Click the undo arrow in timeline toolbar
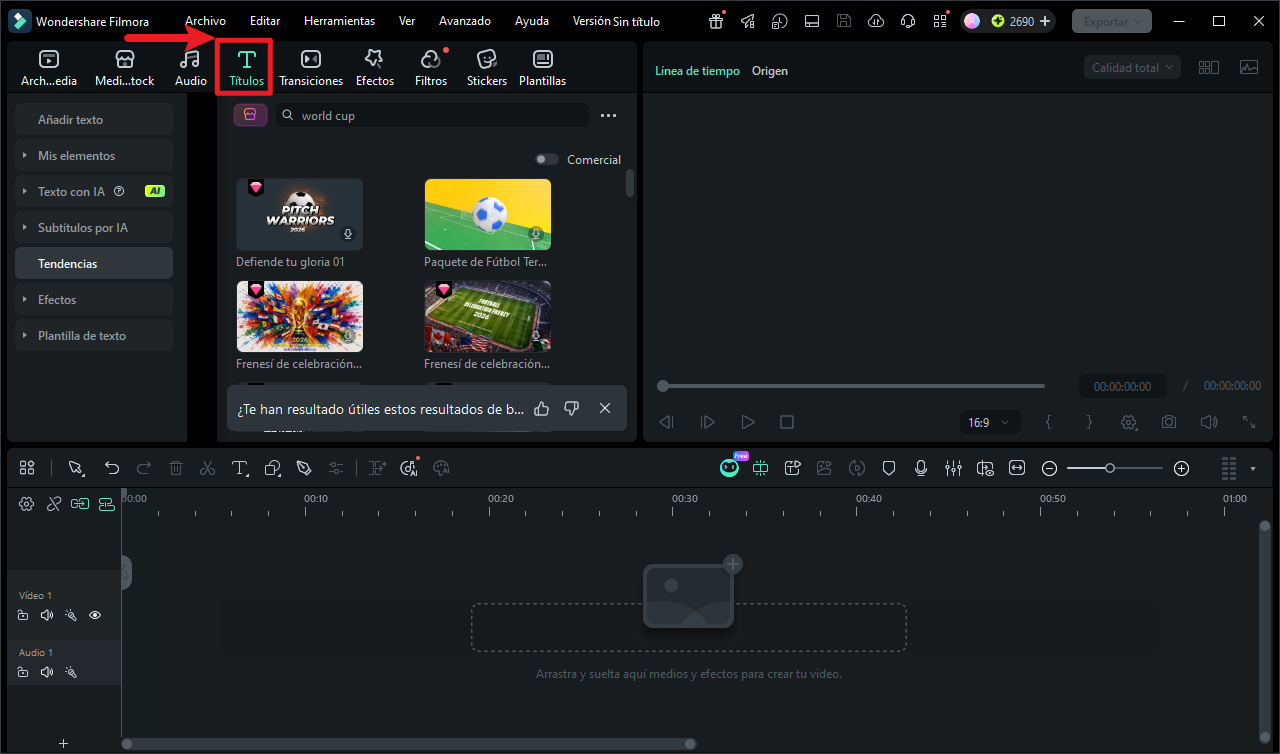 click(x=112, y=468)
